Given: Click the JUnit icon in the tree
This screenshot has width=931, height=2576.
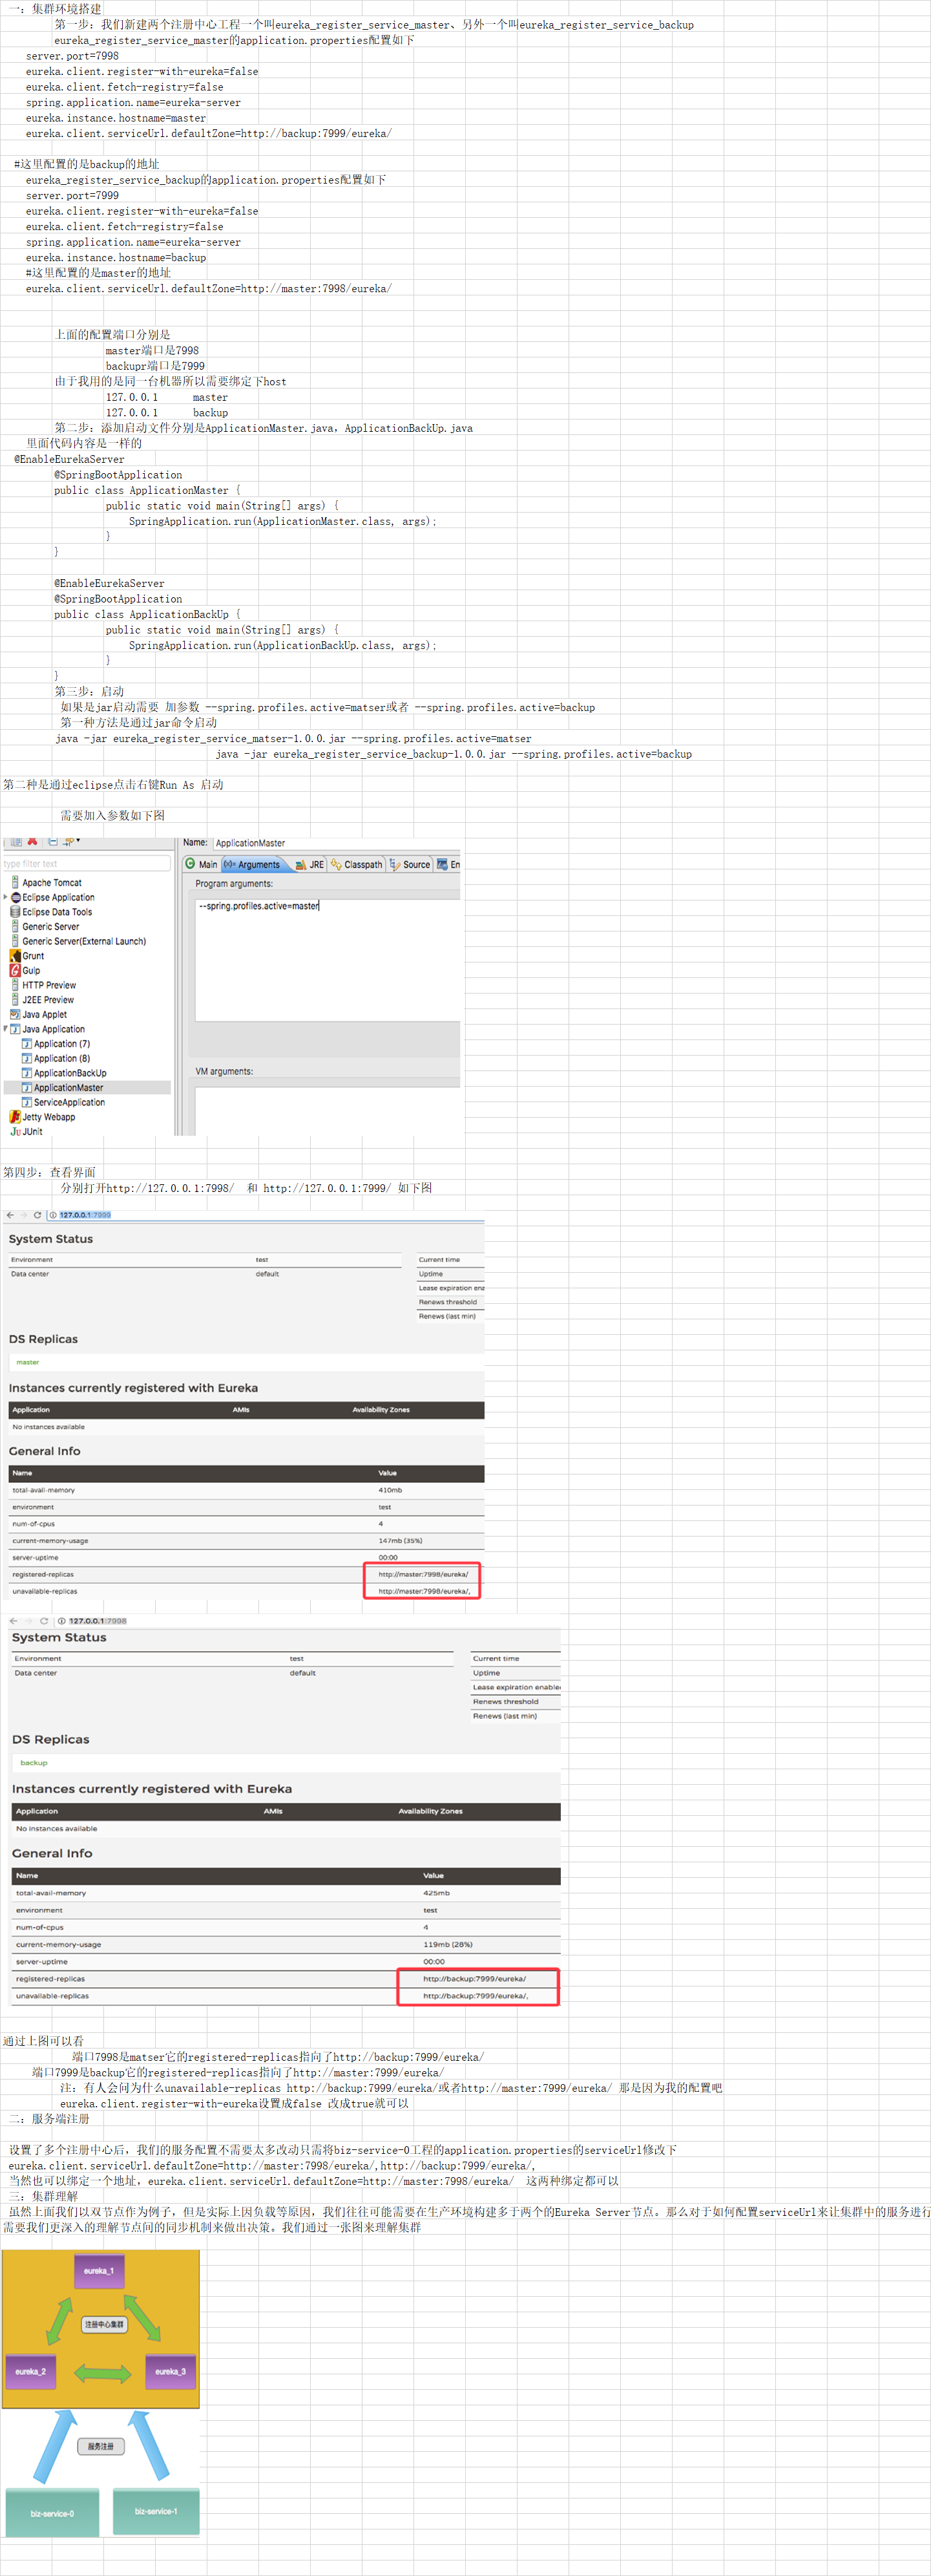Looking at the screenshot, I should click(x=15, y=1131).
